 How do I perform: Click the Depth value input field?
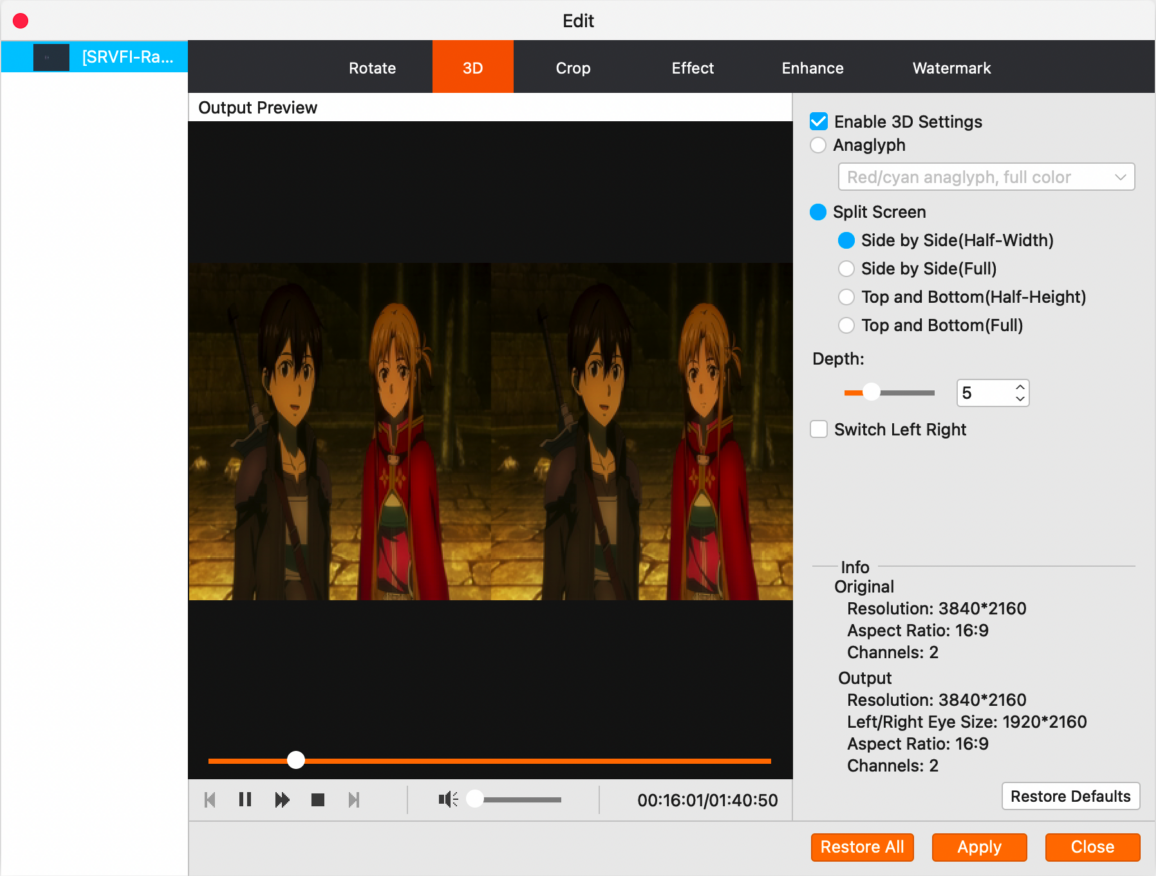pyautogui.click(x=985, y=393)
